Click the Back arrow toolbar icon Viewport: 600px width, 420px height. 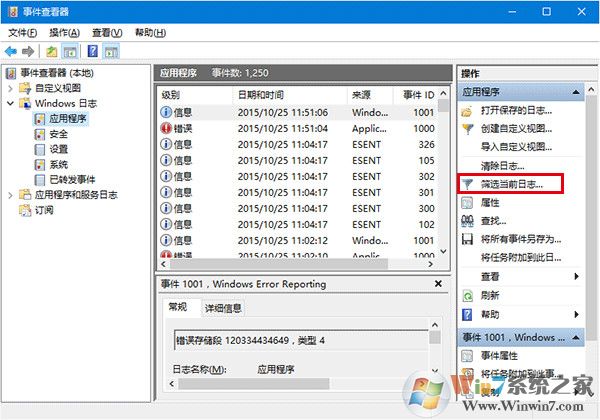click(11, 51)
